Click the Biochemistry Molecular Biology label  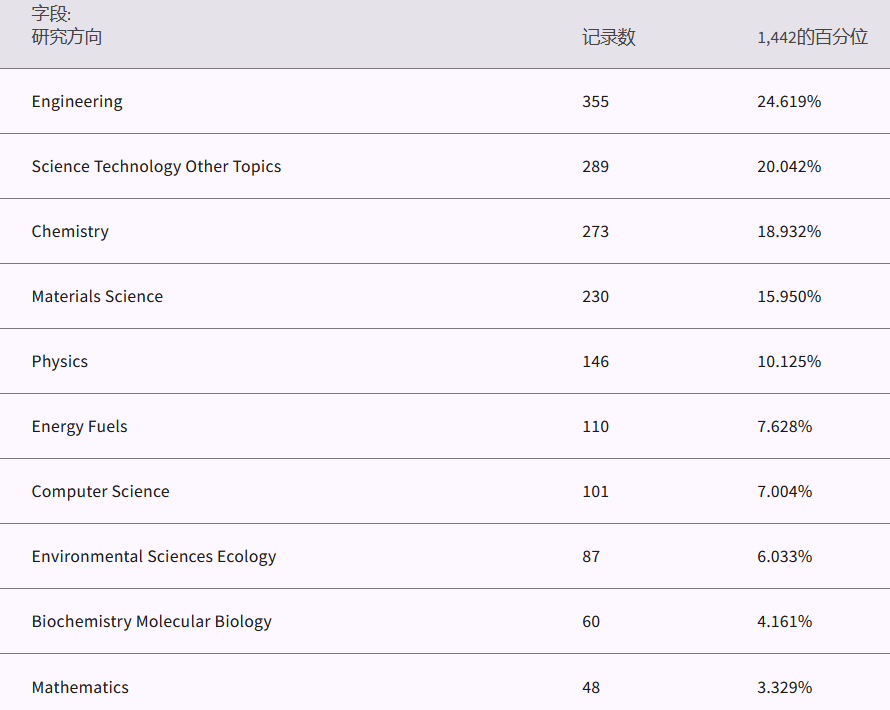coord(152,622)
